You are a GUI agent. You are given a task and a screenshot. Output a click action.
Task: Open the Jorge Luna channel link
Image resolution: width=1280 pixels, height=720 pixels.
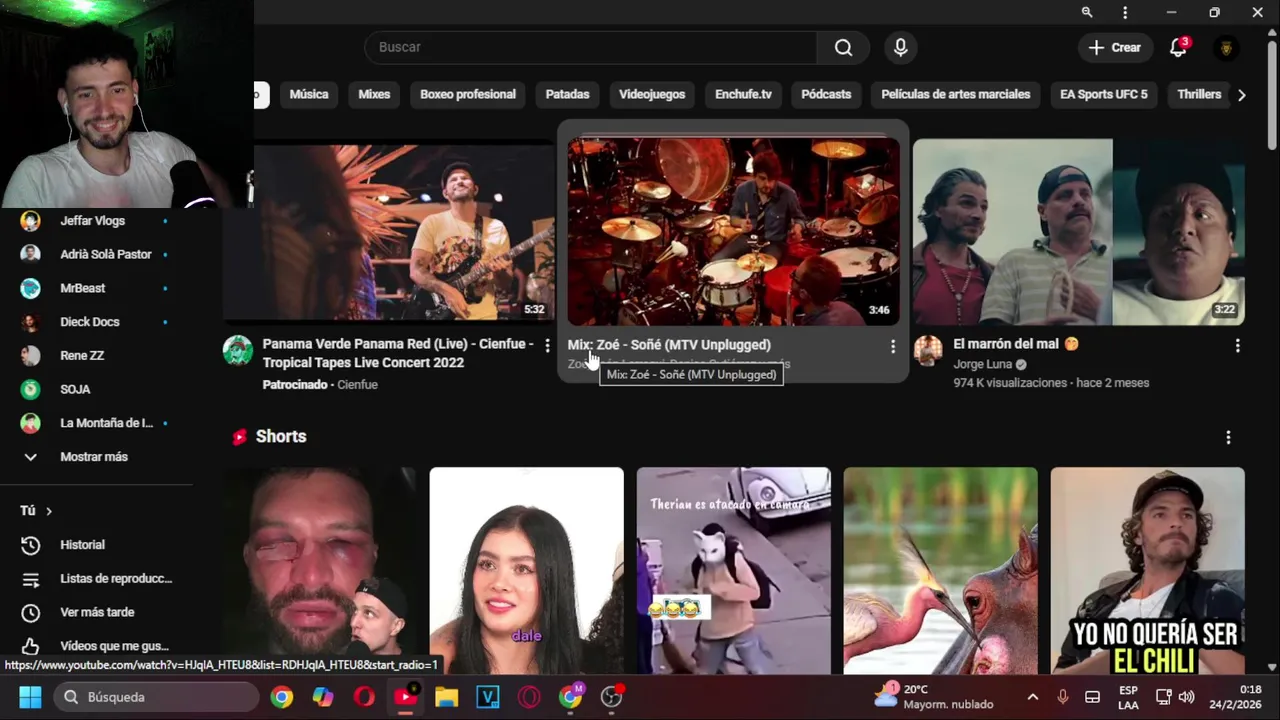(983, 364)
